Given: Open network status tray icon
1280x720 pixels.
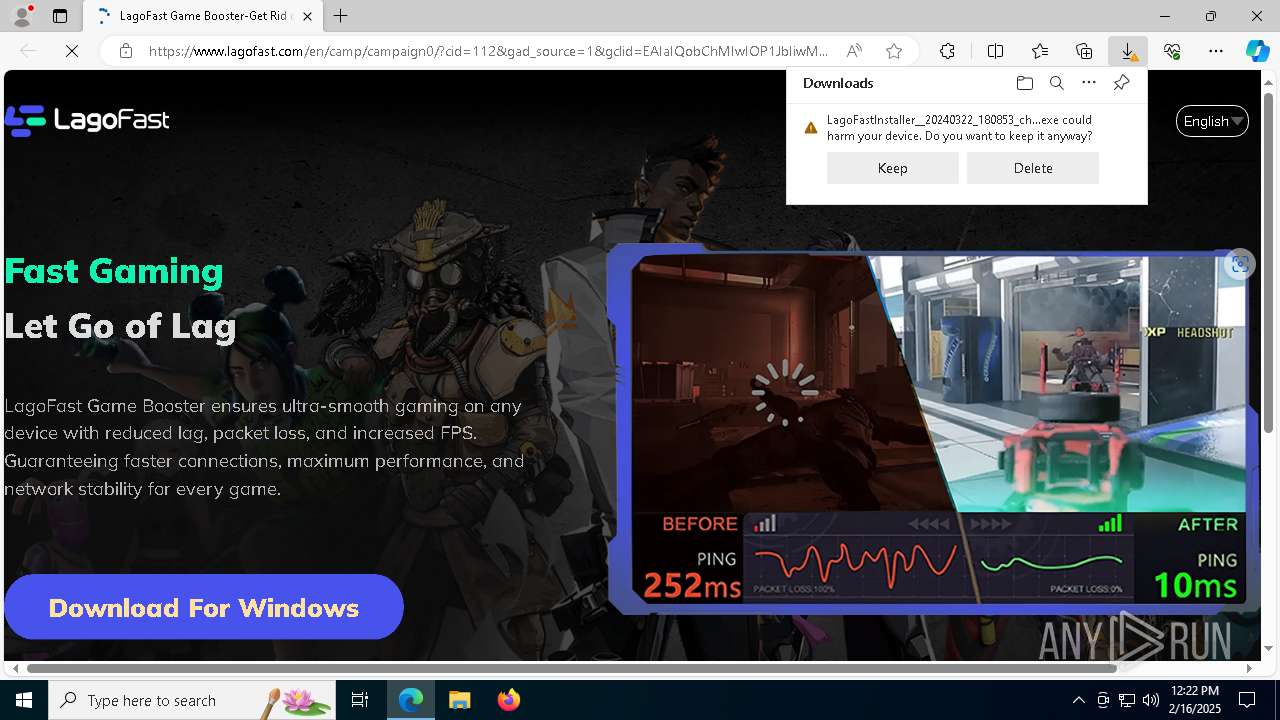Looking at the screenshot, I should (x=1126, y=700).
